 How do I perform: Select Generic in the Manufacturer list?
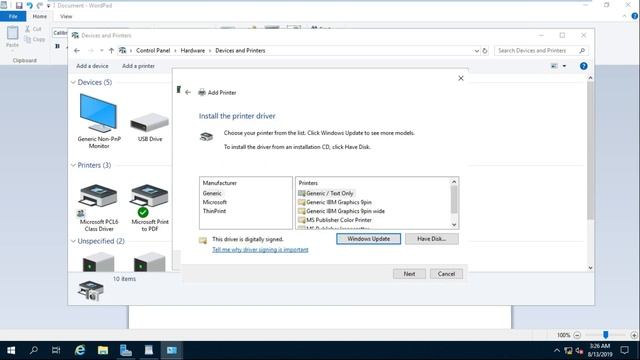(x=212, y=193)
